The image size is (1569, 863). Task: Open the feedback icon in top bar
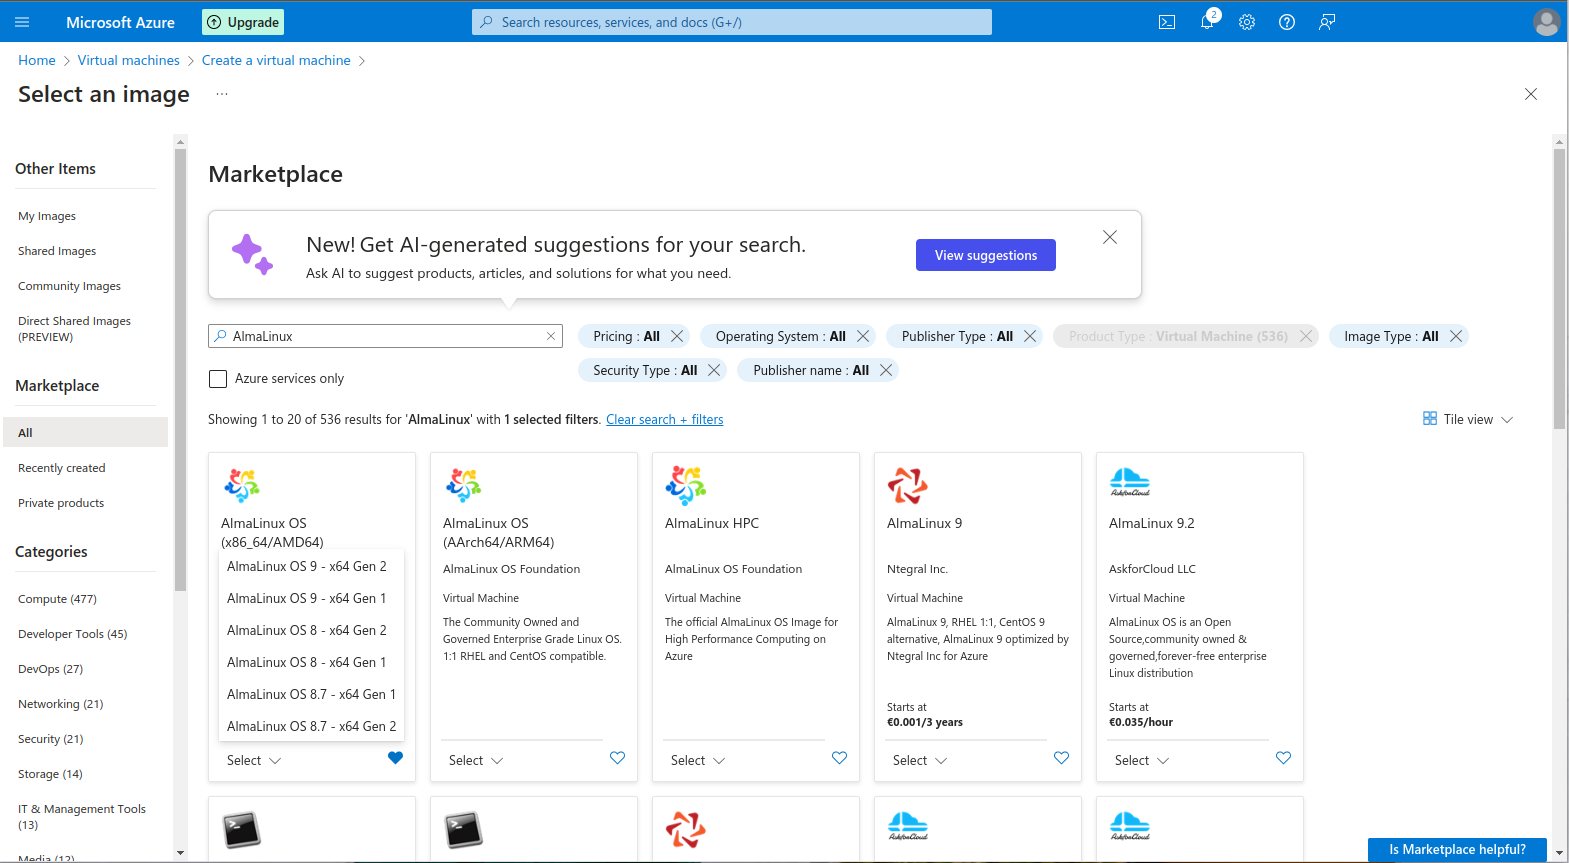(1327, 22)
